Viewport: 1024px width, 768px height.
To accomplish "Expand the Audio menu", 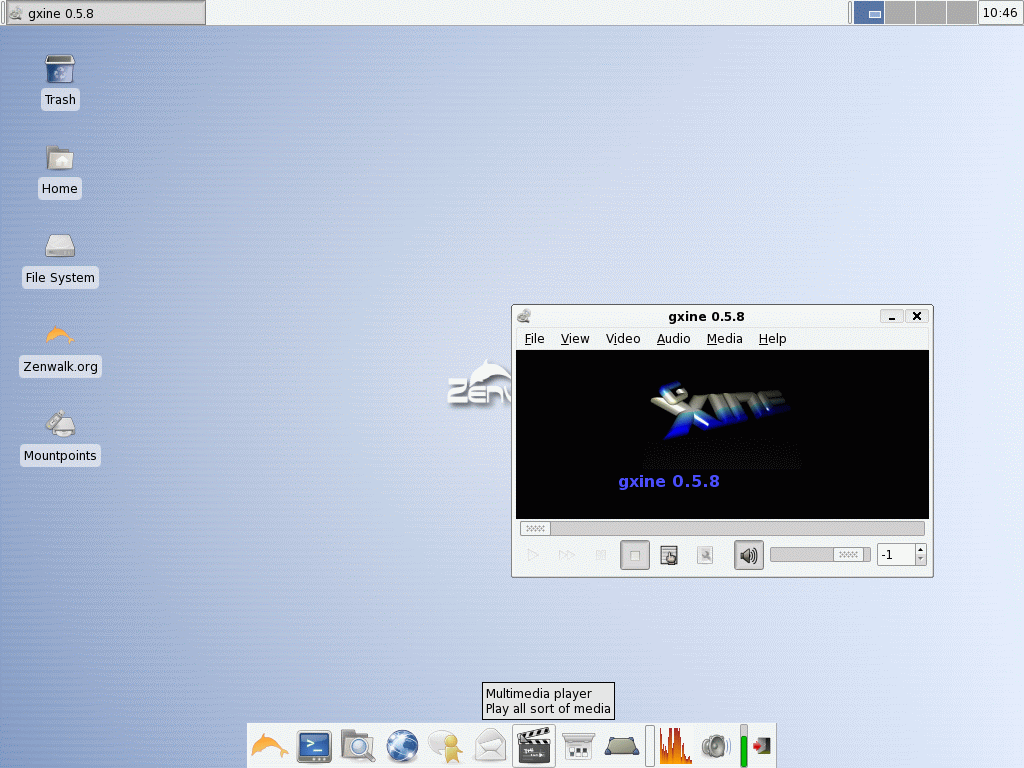I will point(673,338).
